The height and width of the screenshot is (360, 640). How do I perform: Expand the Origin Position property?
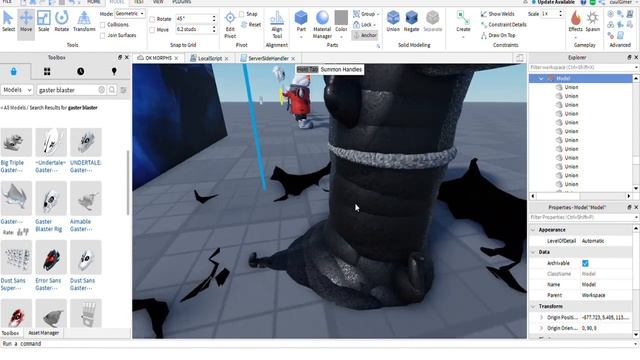541,317
